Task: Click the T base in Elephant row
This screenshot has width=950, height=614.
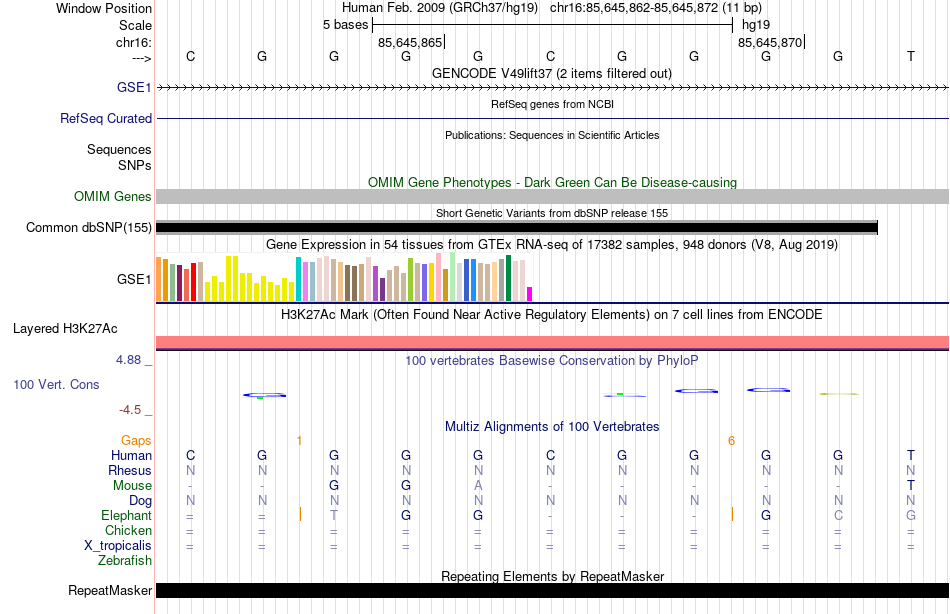Action: pyautogui.click(x=334, y=515)
